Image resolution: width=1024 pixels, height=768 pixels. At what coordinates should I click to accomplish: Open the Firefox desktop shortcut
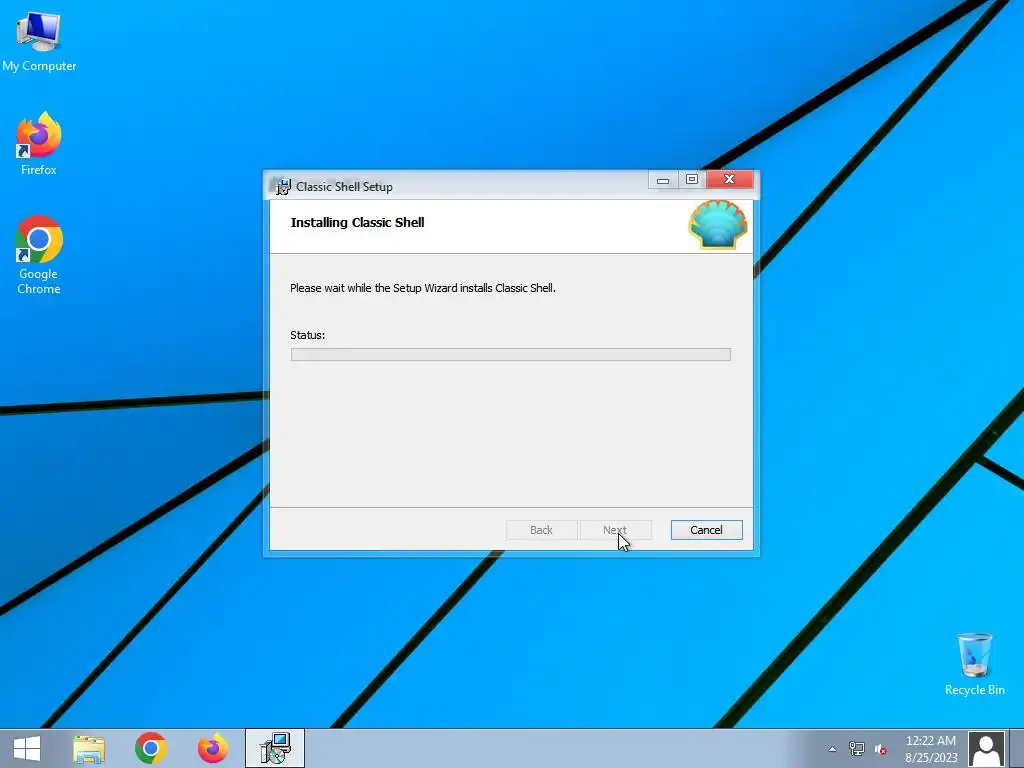click(39, 144)
